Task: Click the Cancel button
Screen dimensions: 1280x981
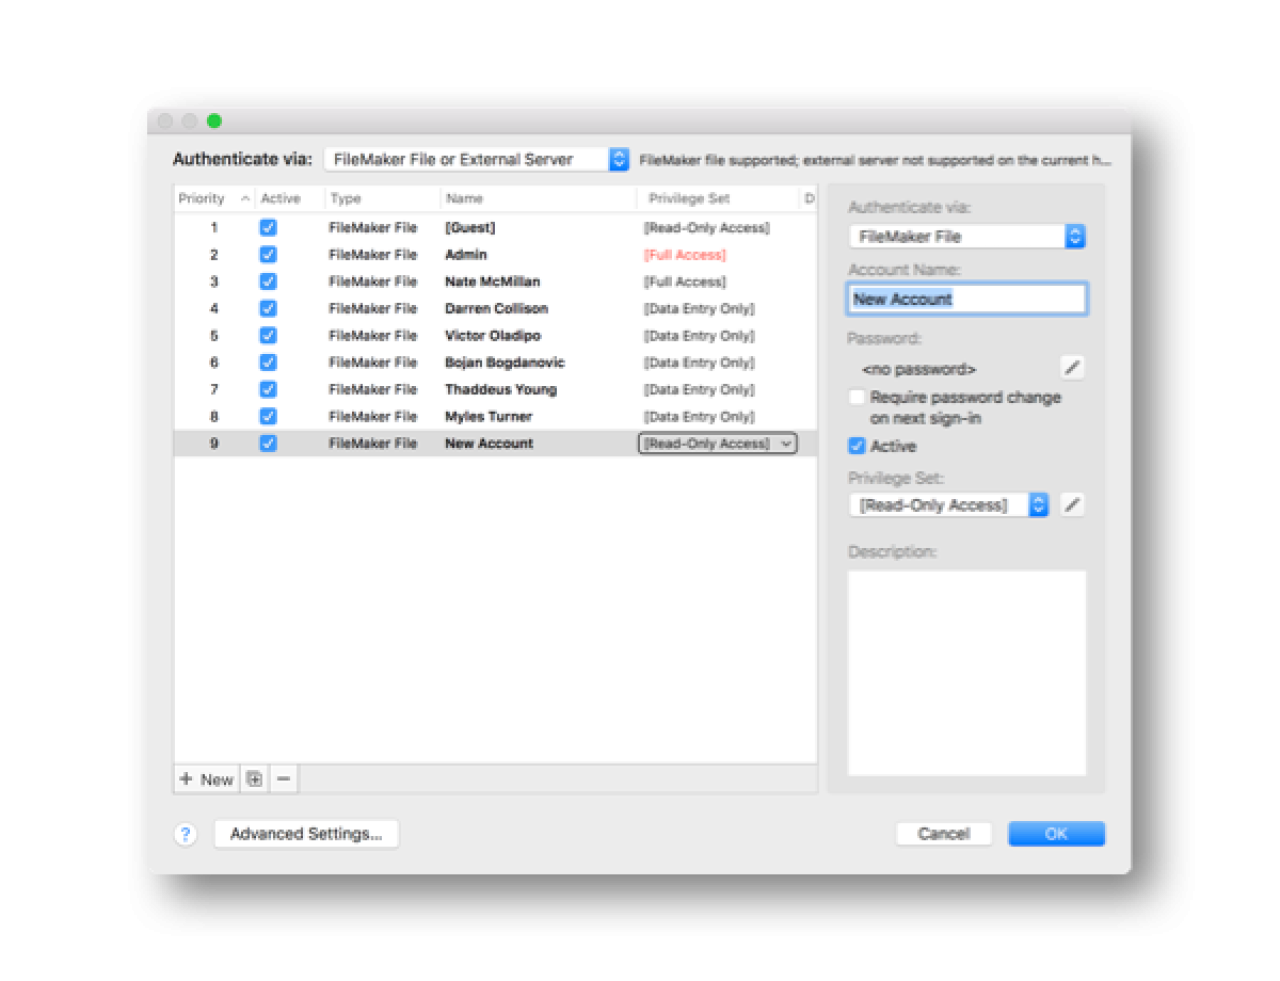Action: (x=944, y=834)
